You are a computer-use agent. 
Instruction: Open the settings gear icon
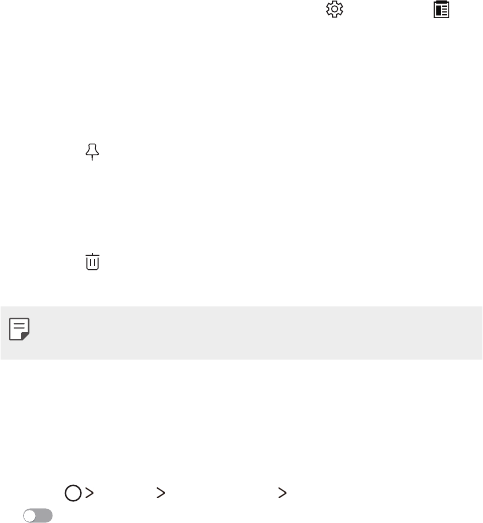(335, 9)
